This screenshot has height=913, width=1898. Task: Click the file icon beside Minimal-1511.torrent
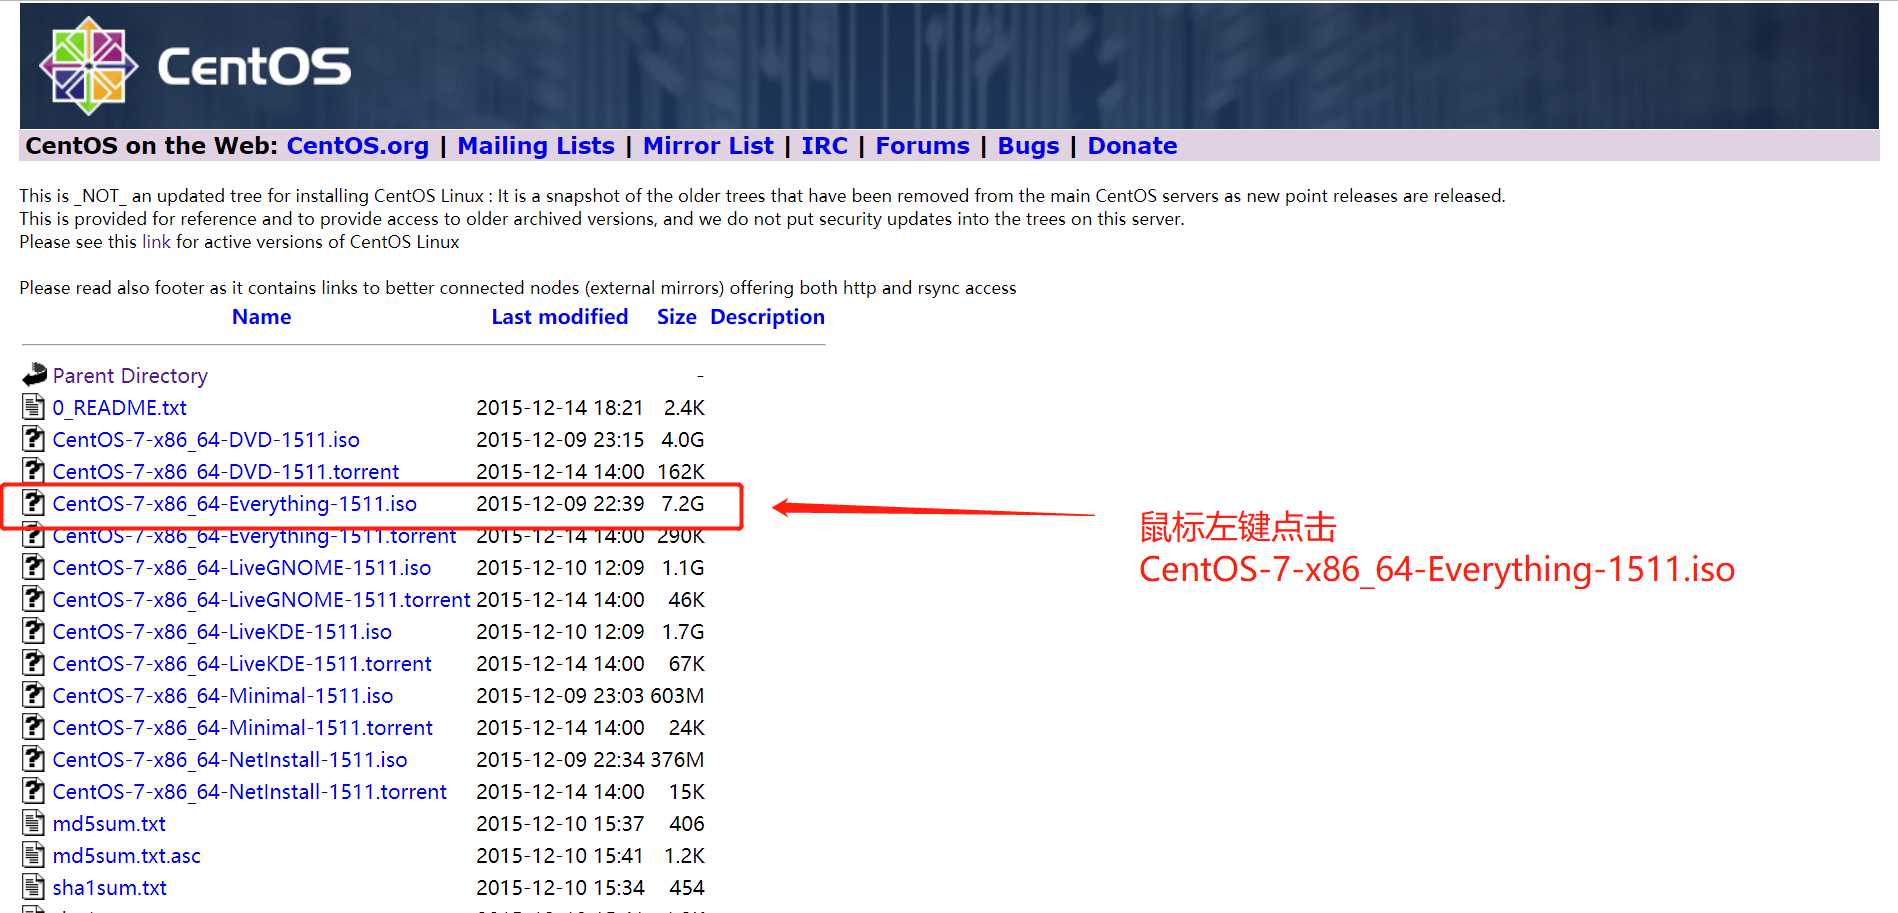34,727
